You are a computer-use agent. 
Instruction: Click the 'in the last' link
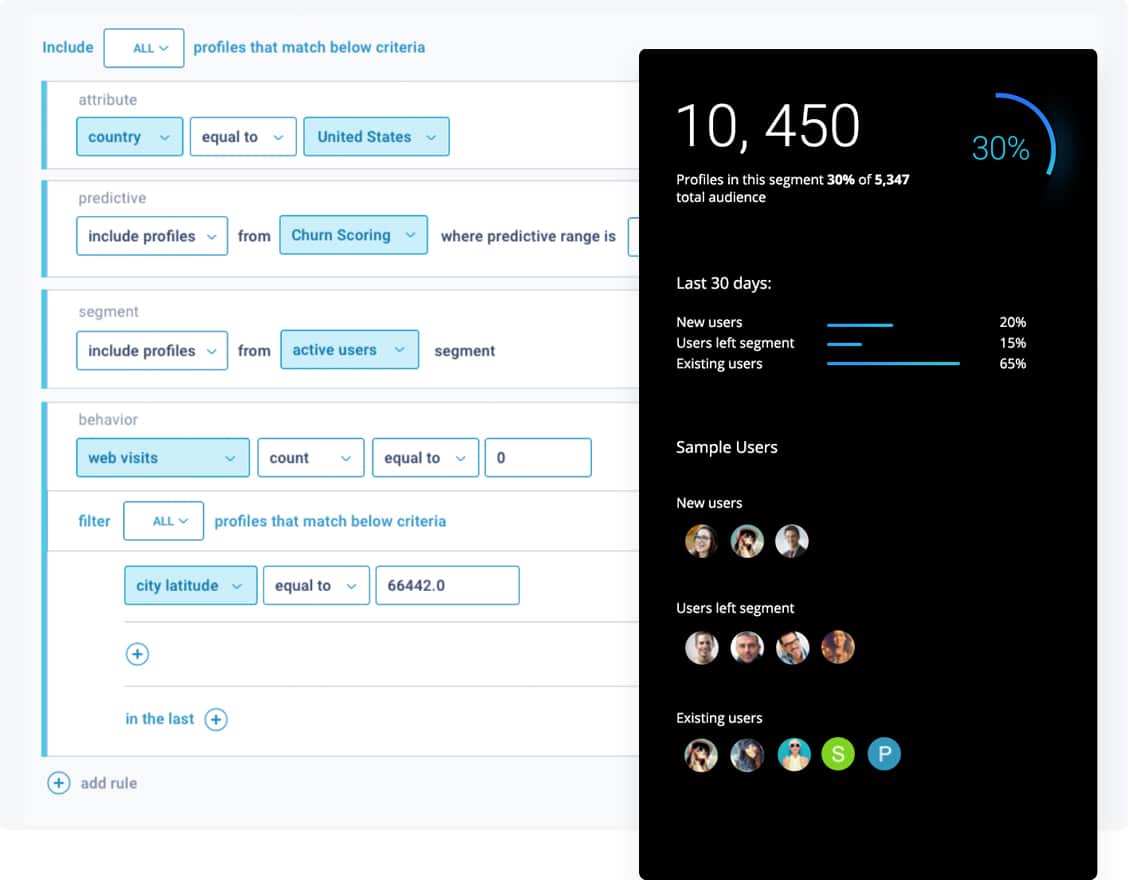coord(160,719)
